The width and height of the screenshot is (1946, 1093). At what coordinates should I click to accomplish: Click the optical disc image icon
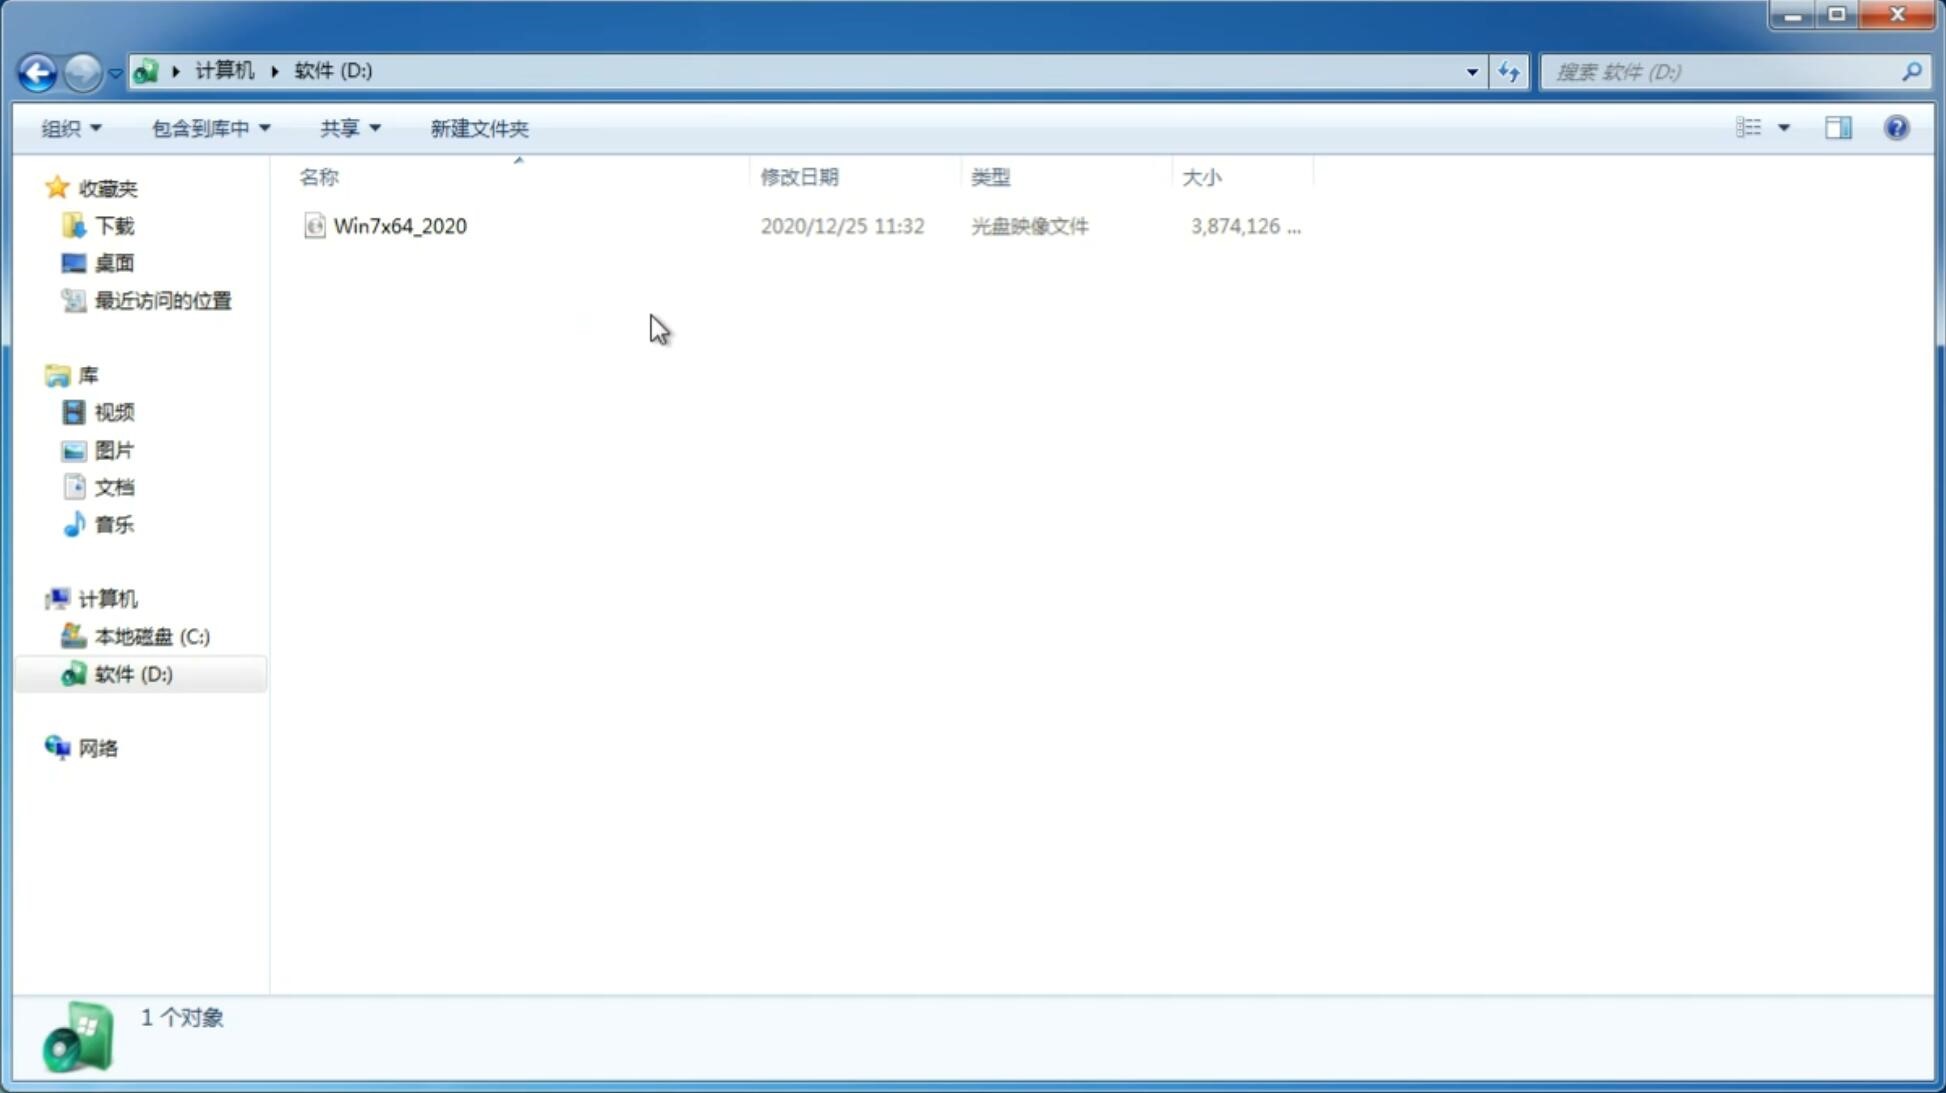click(313, 226)
